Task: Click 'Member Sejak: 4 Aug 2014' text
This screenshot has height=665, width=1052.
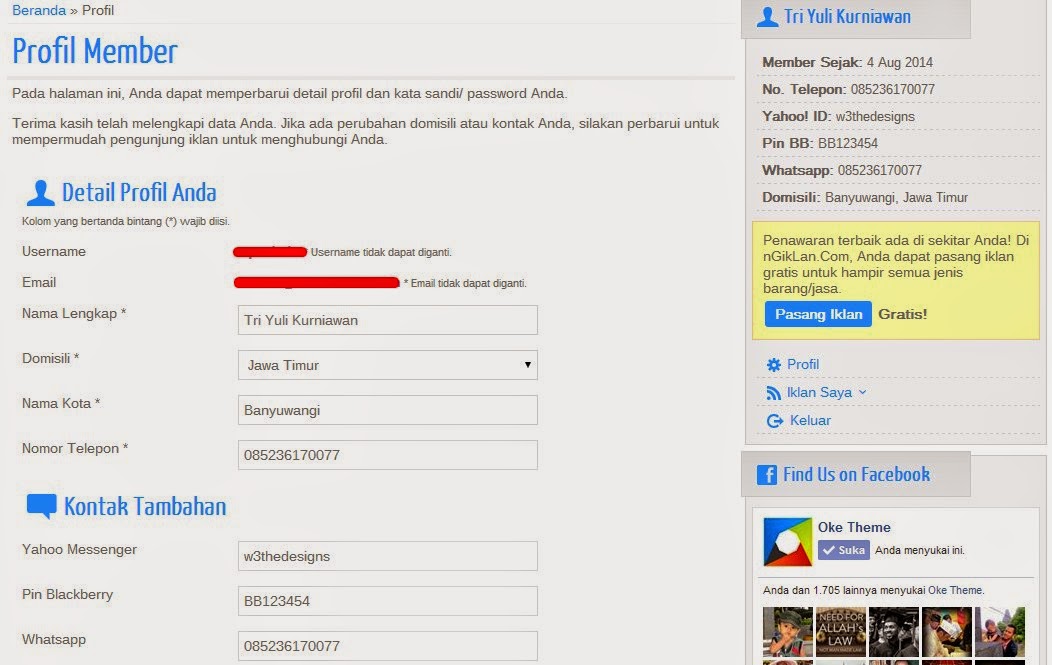Action: coord(847,62)
